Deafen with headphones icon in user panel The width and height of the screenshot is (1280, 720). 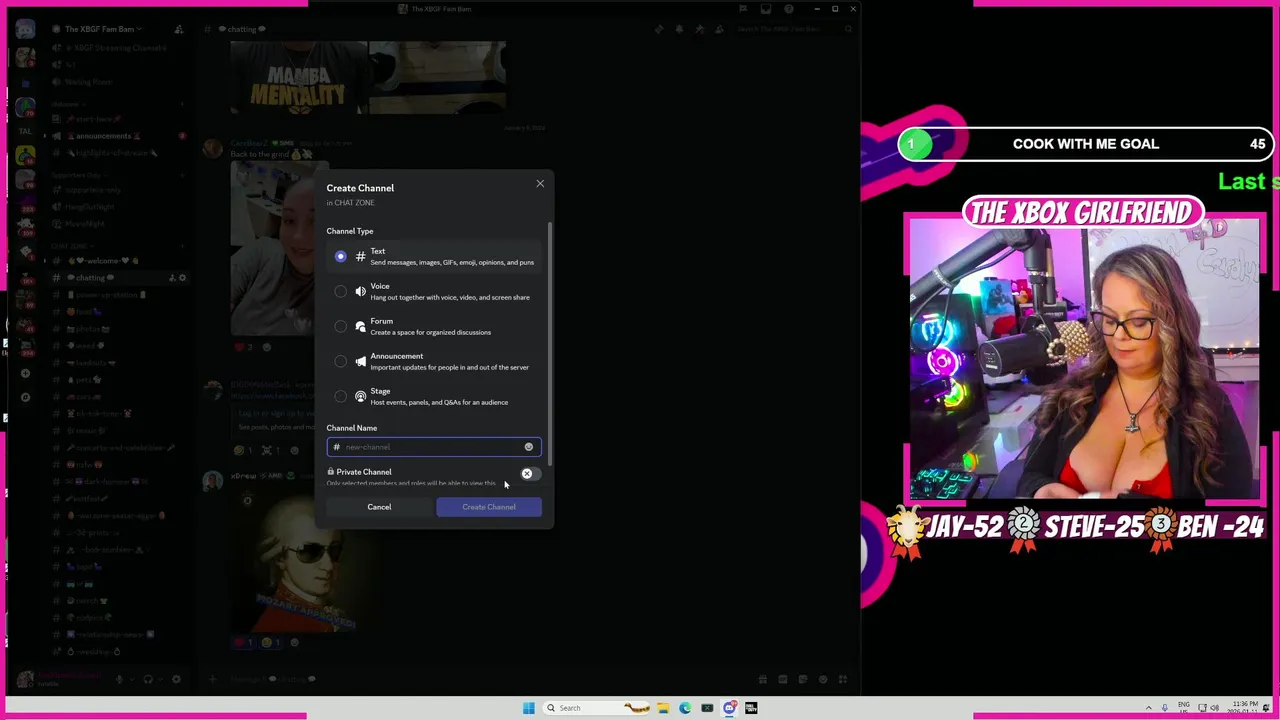(x=148, y=680)
